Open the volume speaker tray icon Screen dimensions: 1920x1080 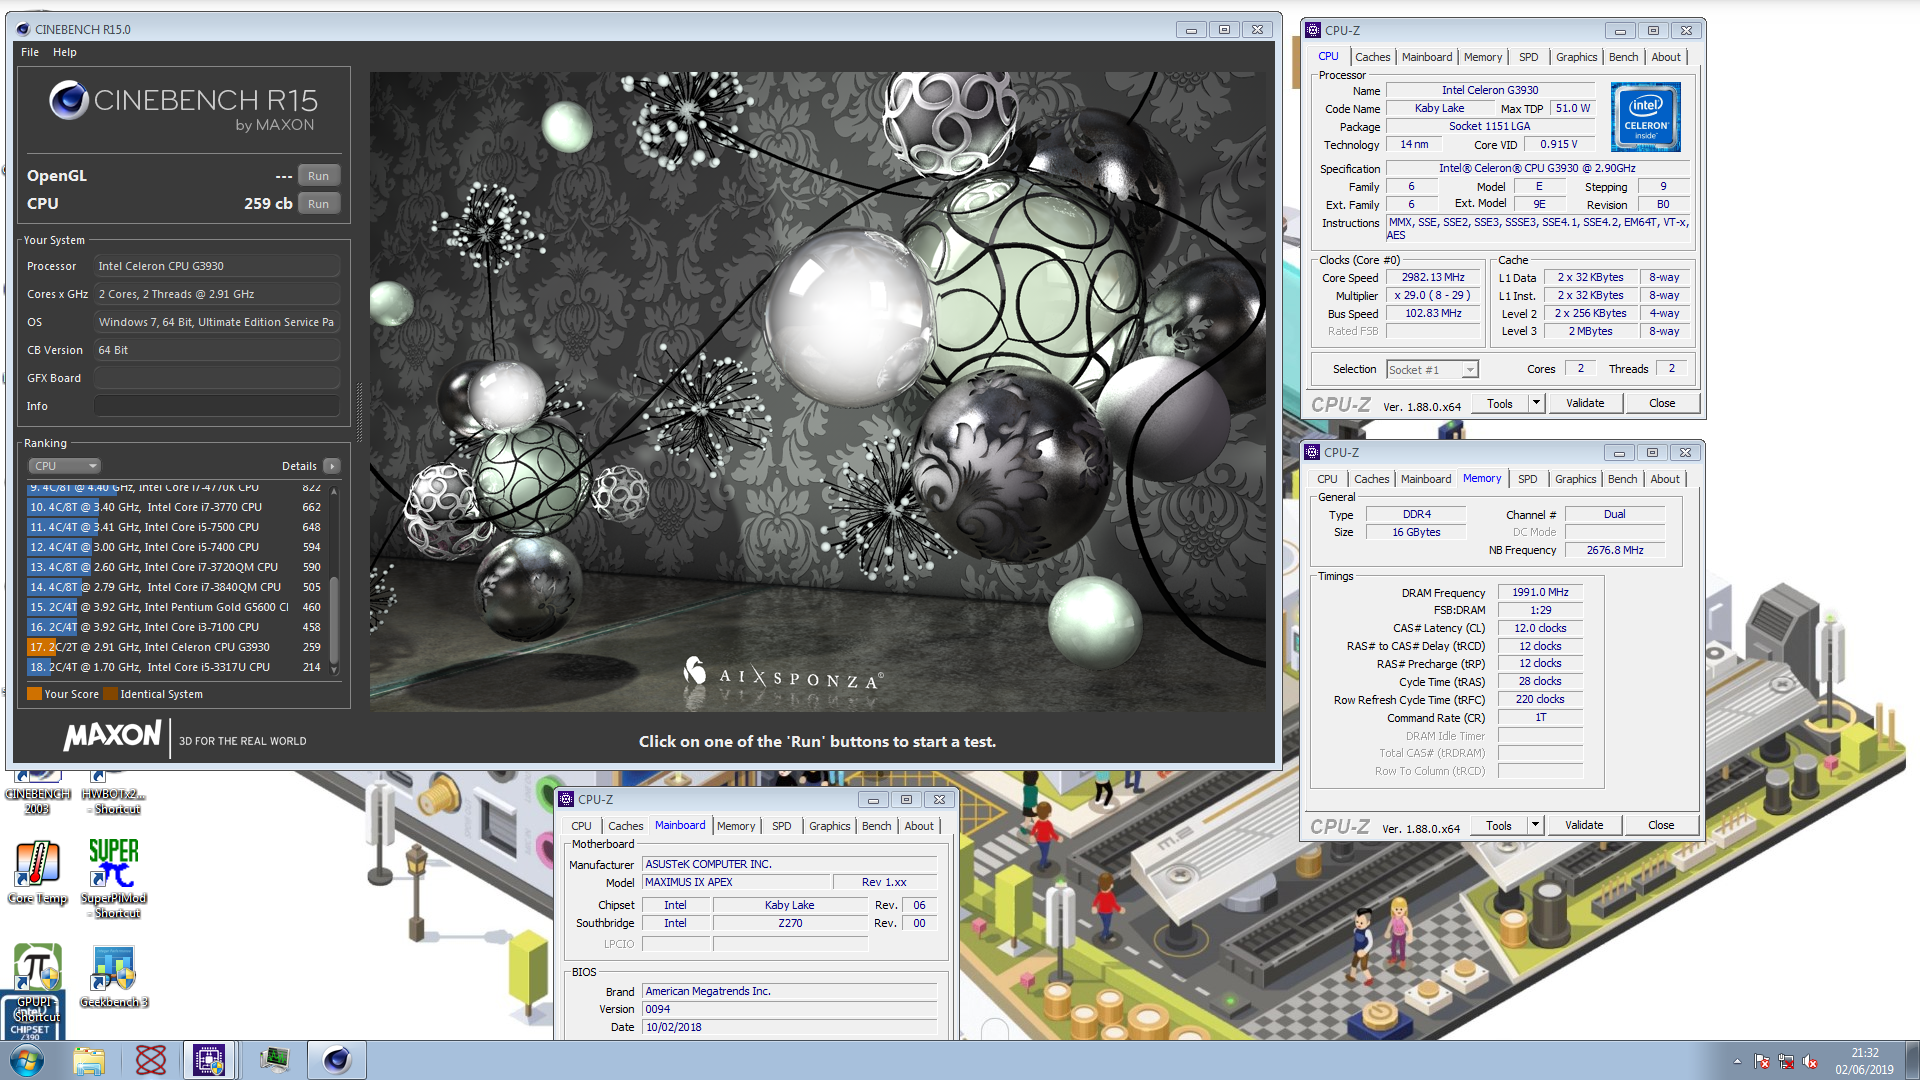point(1810,1061)
